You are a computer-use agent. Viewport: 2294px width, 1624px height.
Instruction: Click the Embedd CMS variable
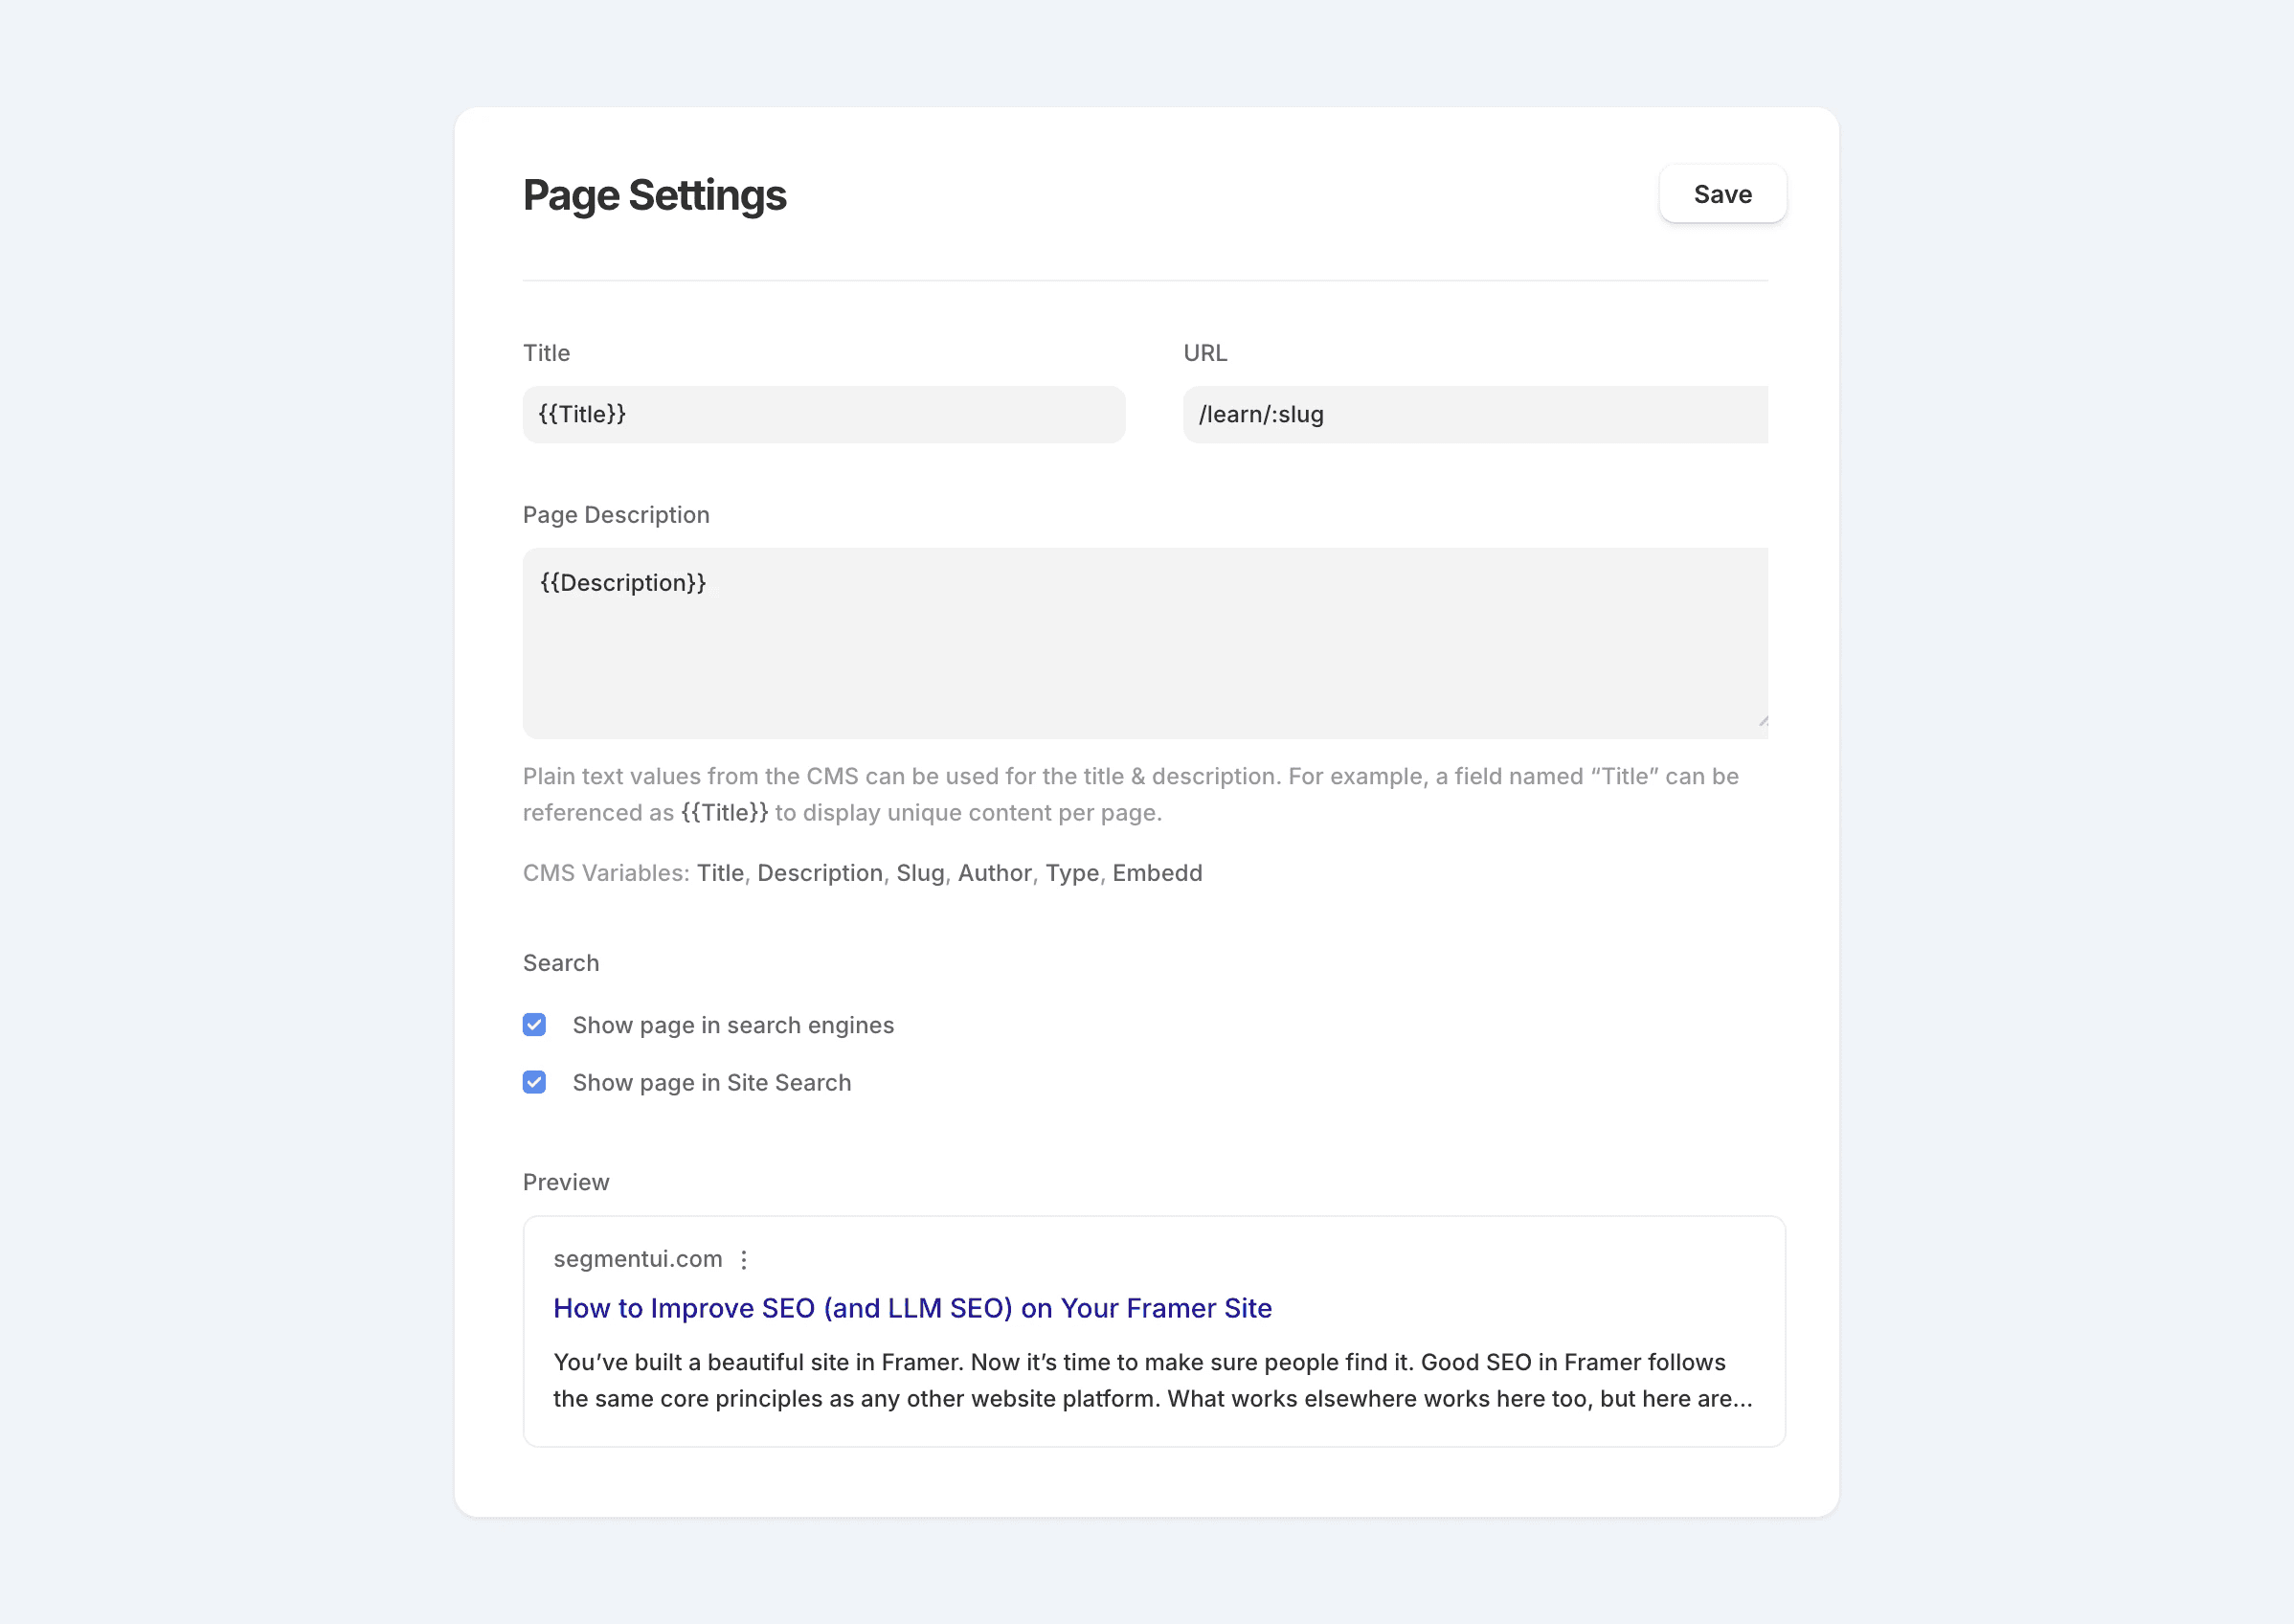[1156, 873]
